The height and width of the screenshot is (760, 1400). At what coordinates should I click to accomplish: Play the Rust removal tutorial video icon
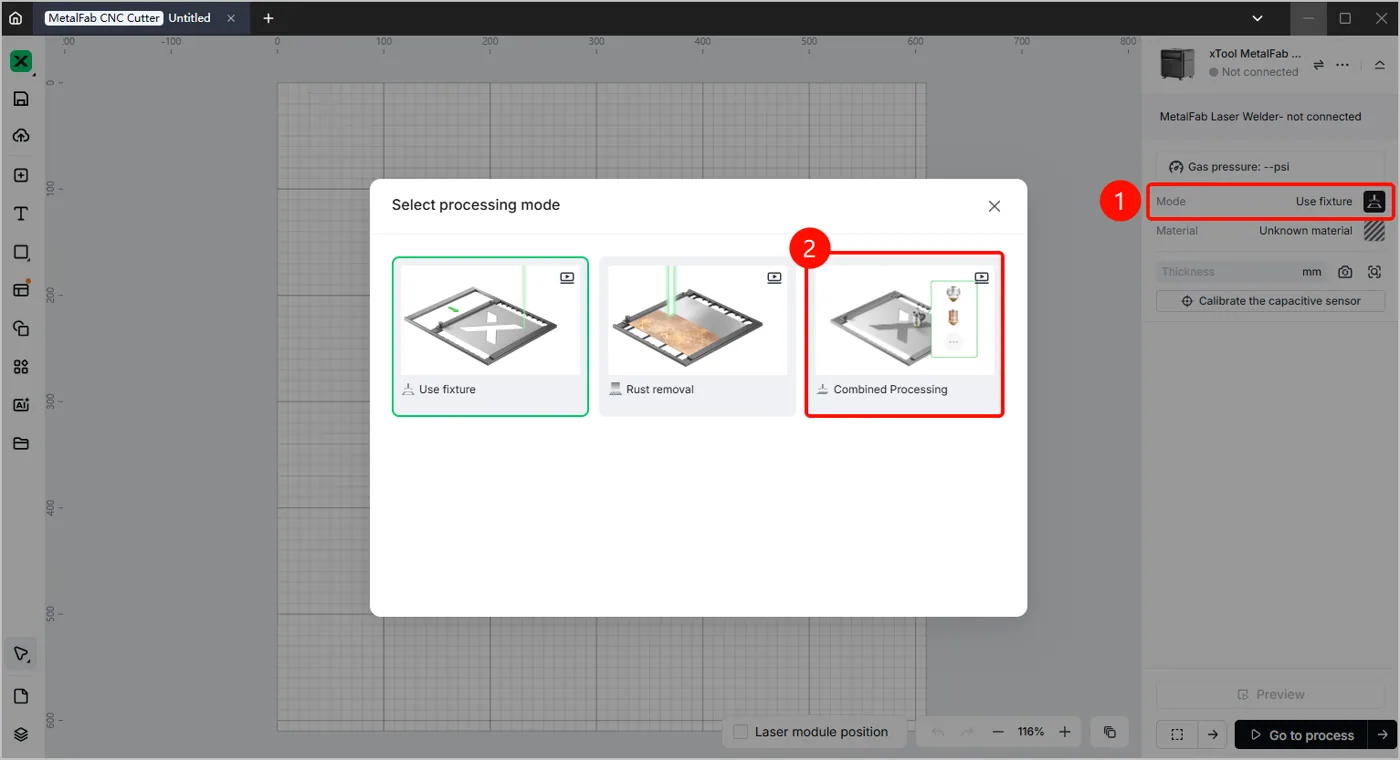pos(774,278)
